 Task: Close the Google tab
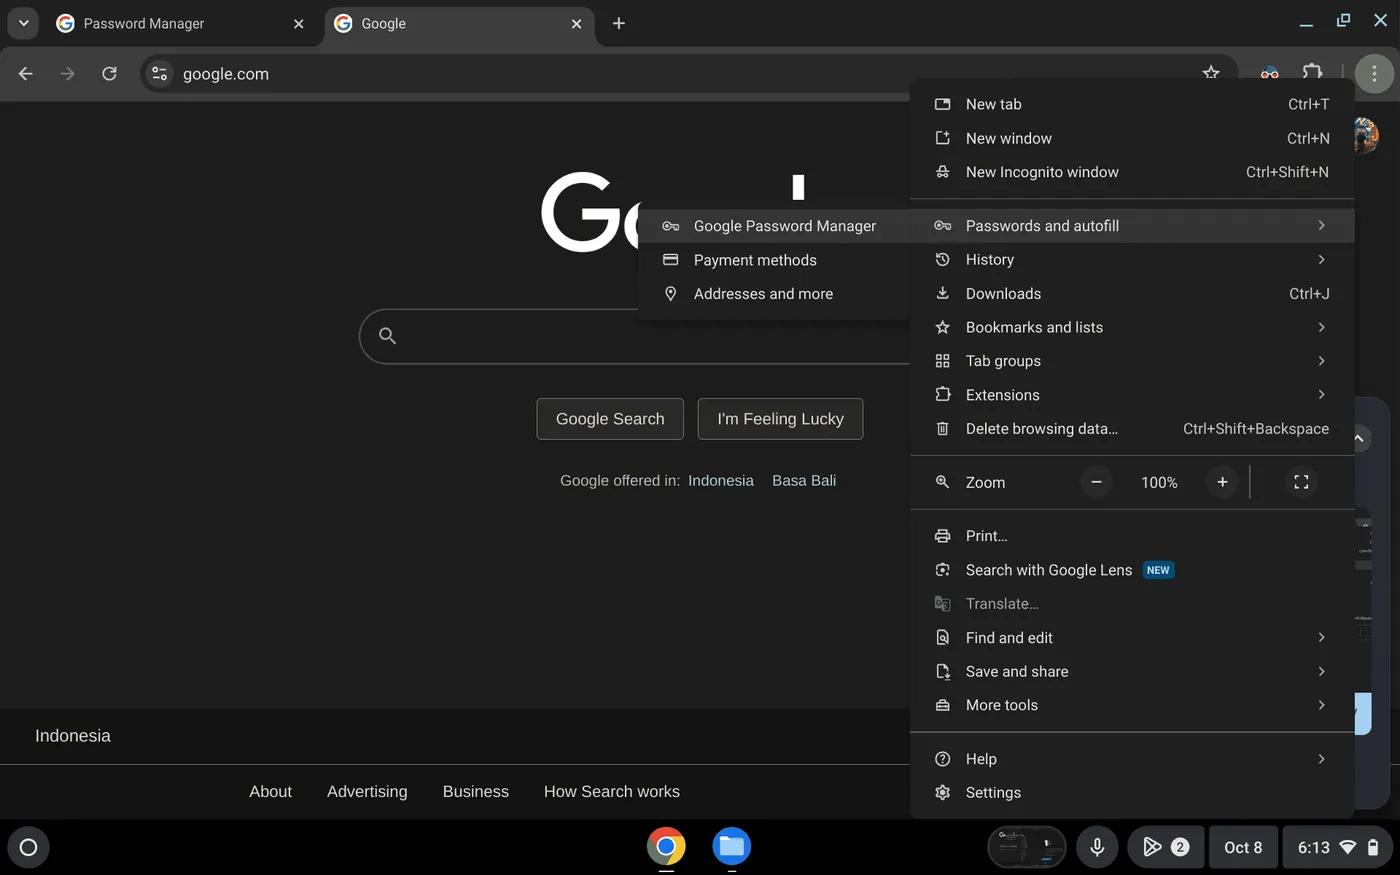pos(576,24)
